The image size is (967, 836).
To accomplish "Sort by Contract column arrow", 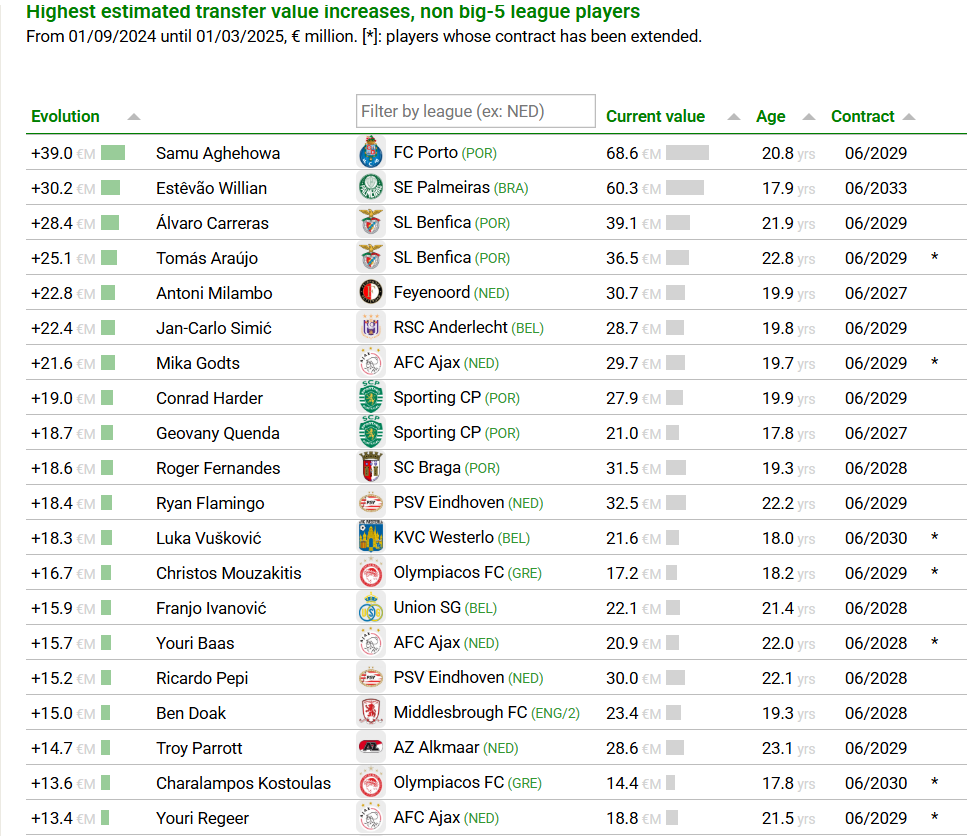I will click(x=909, y=117).
